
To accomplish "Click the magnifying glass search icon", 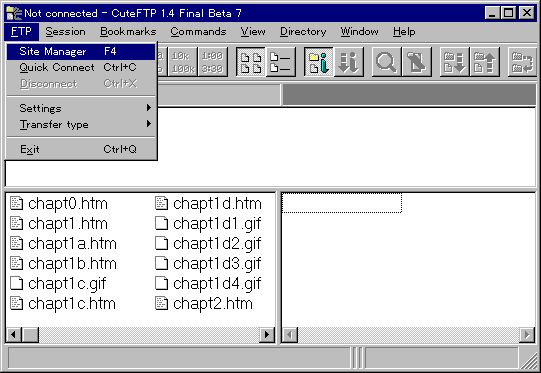I will (386, 62).
